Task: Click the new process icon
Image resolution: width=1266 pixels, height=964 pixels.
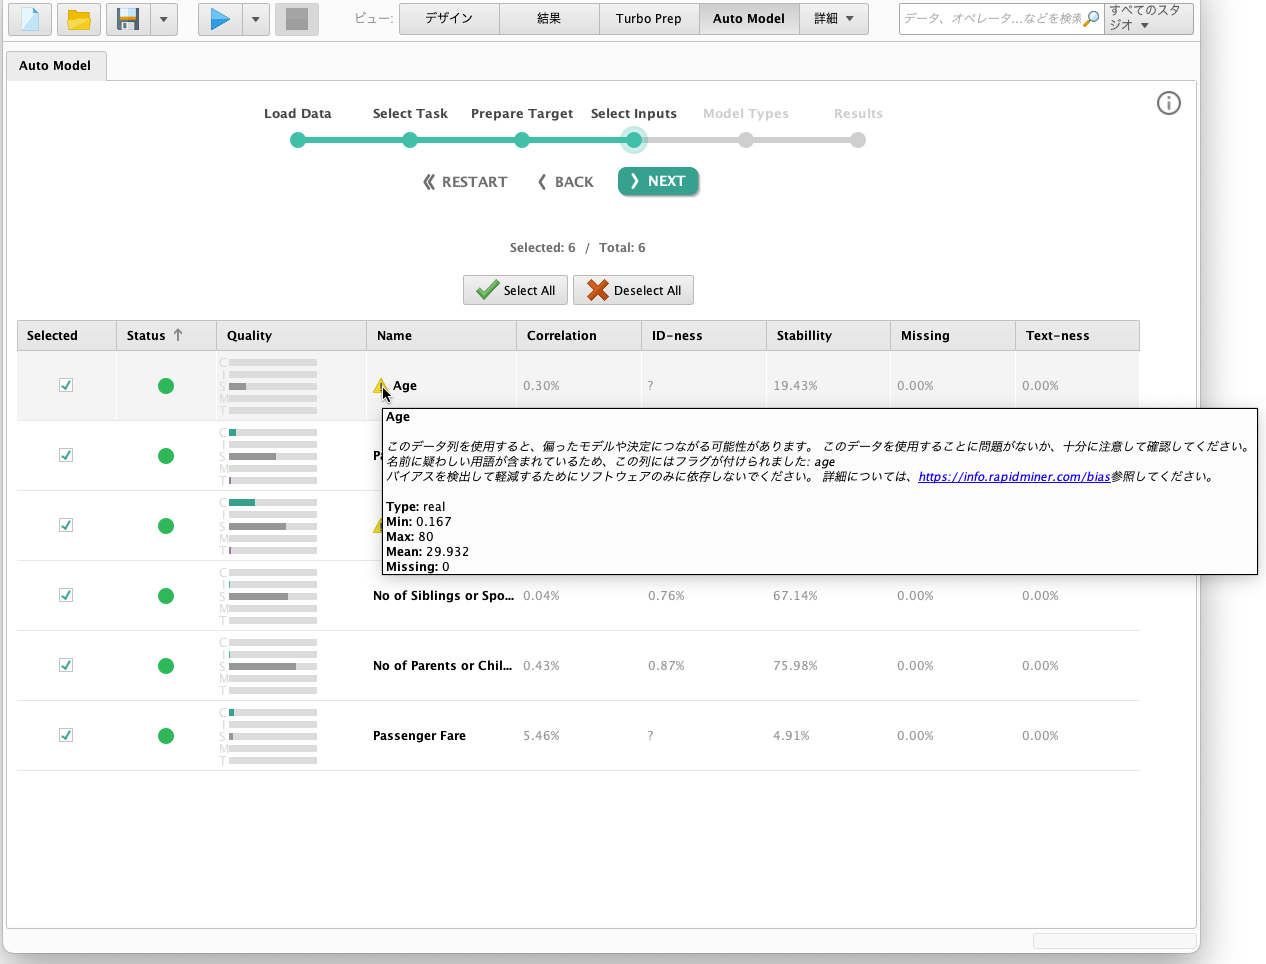Action: [x=30, y=19]
